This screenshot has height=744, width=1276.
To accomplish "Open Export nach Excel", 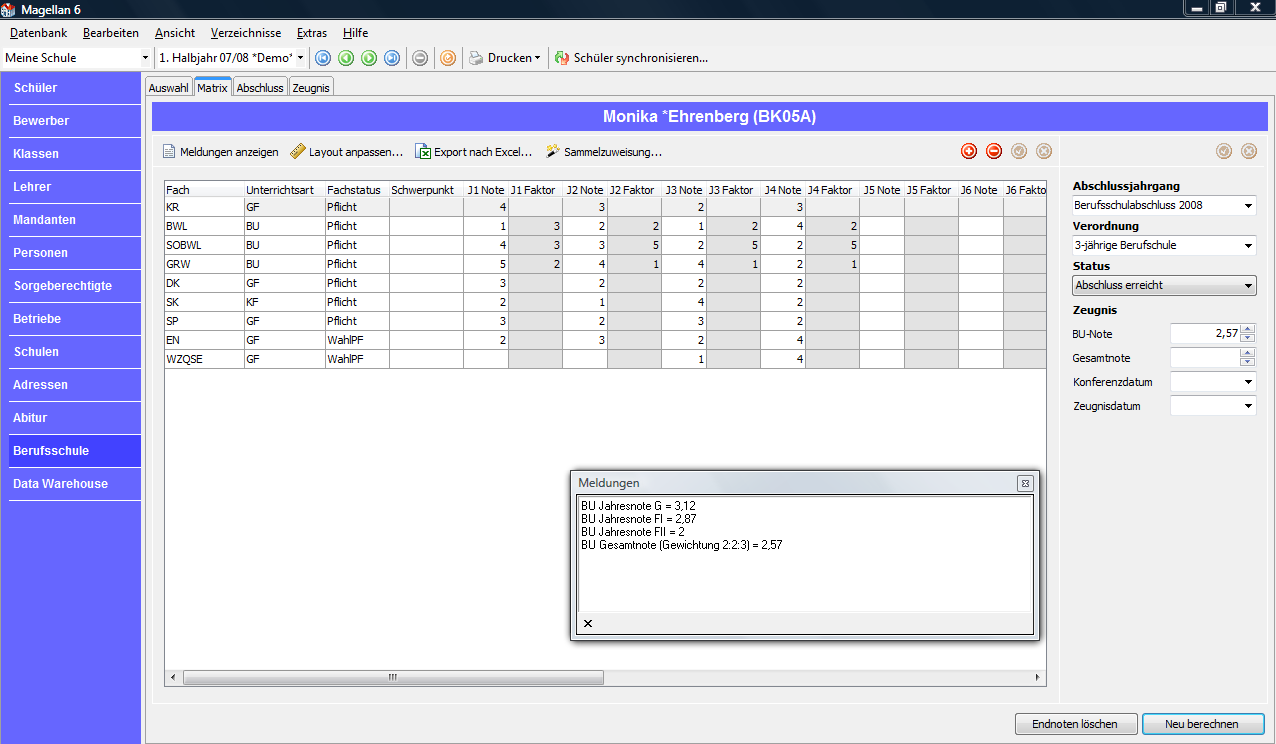I will (474, 152).
